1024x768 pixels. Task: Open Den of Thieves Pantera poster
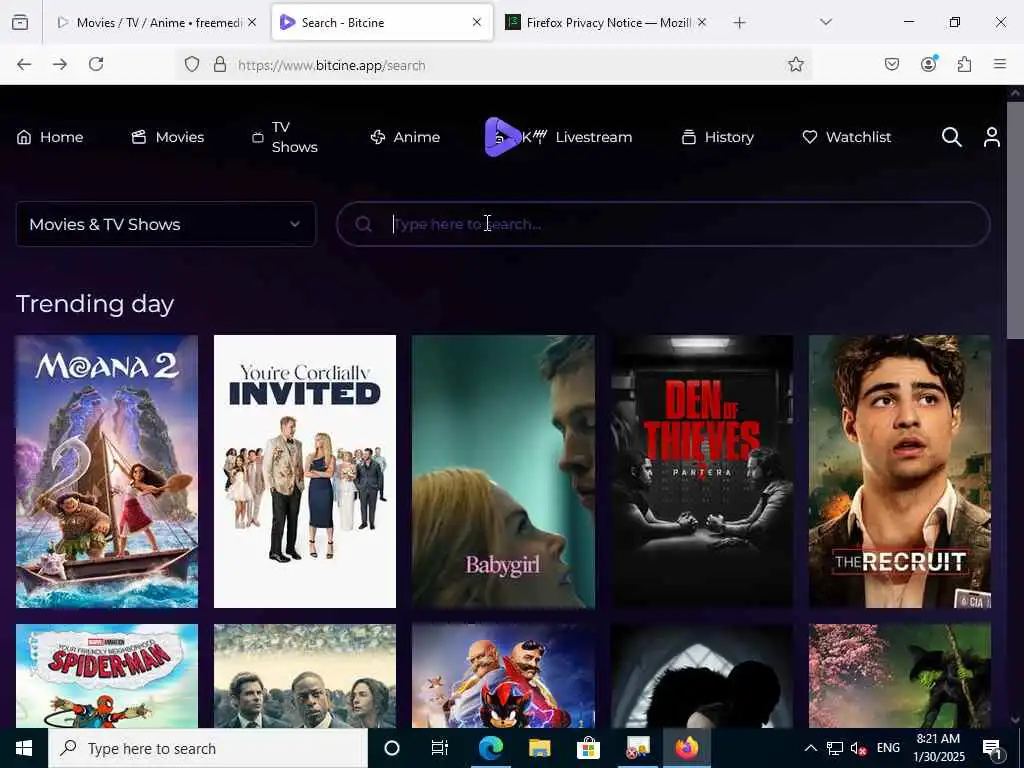(702, 472)
